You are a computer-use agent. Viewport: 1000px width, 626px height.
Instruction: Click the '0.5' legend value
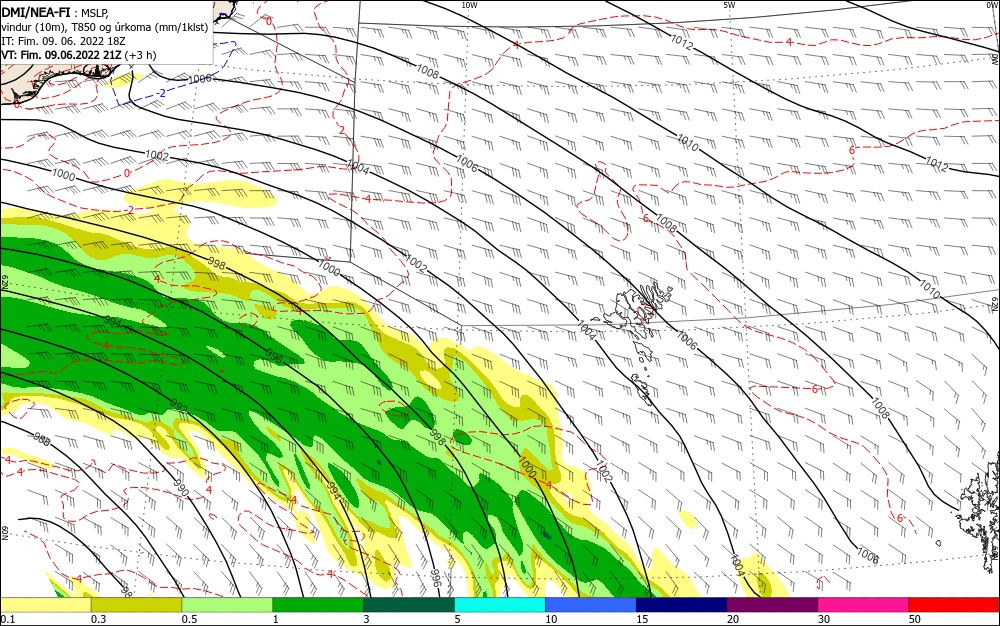tap(189, 619)
